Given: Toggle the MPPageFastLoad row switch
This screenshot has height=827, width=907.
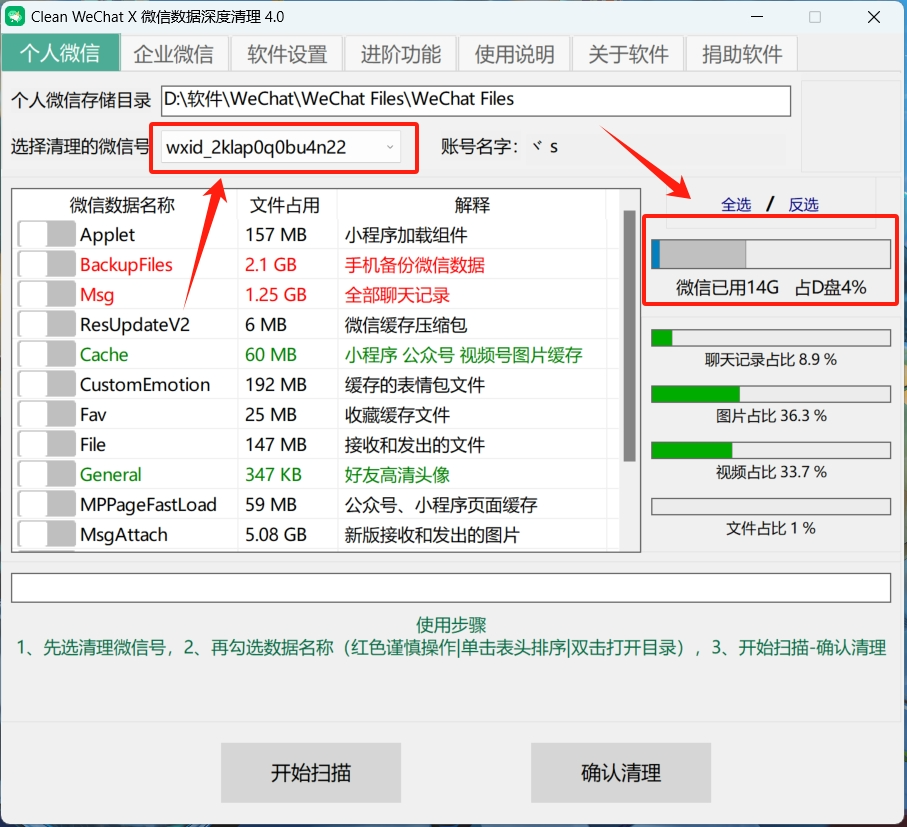Looking at the screenshot, I should coord(47,505).
